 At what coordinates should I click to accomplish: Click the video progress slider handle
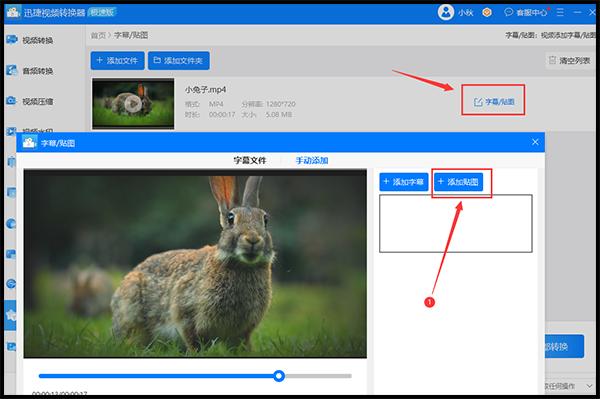click(x=279, y=376)
